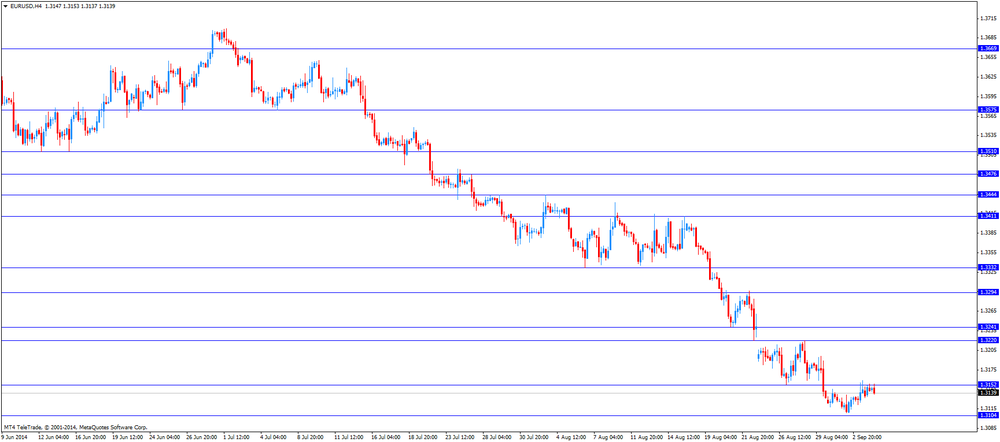Click the 1.3332 price level label
The height and width of the screenshot is (442, 1000).
(x=987, y=267)
